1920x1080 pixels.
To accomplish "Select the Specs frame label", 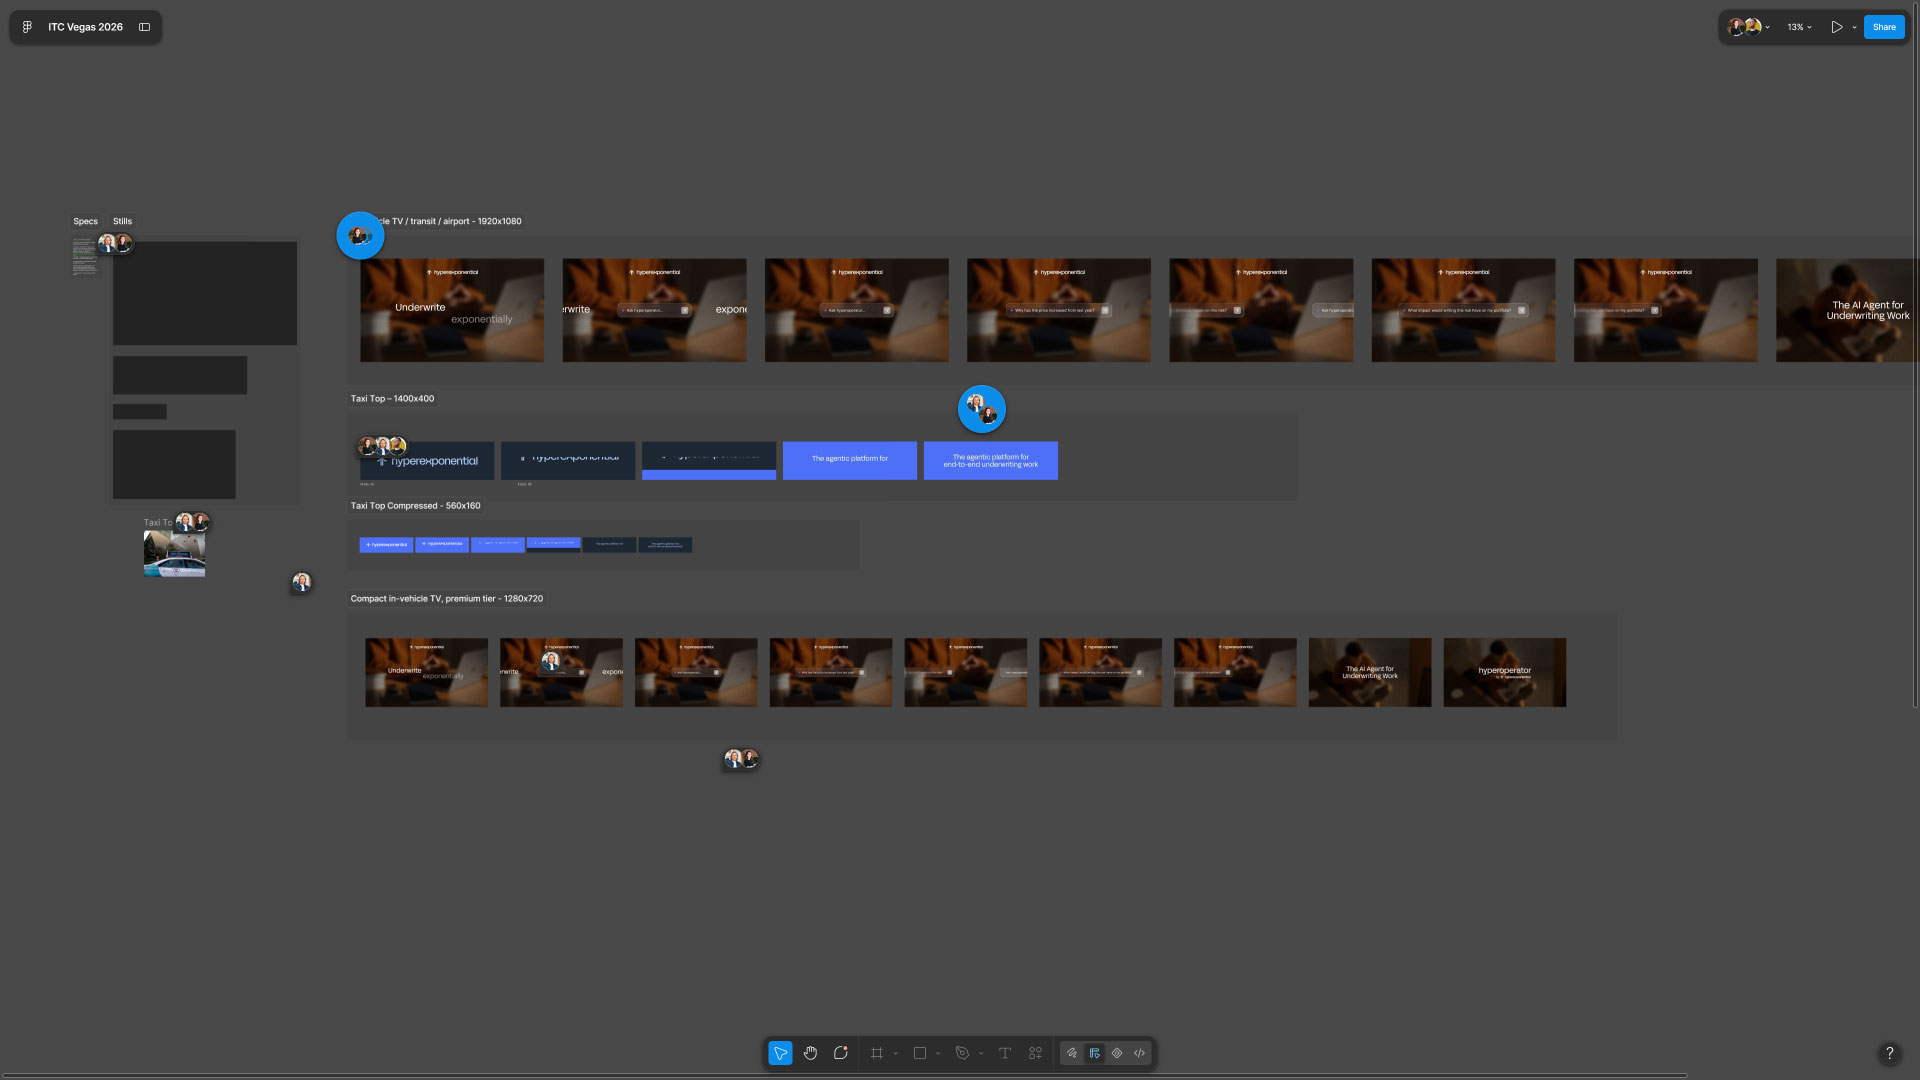I will pos(85,221).
